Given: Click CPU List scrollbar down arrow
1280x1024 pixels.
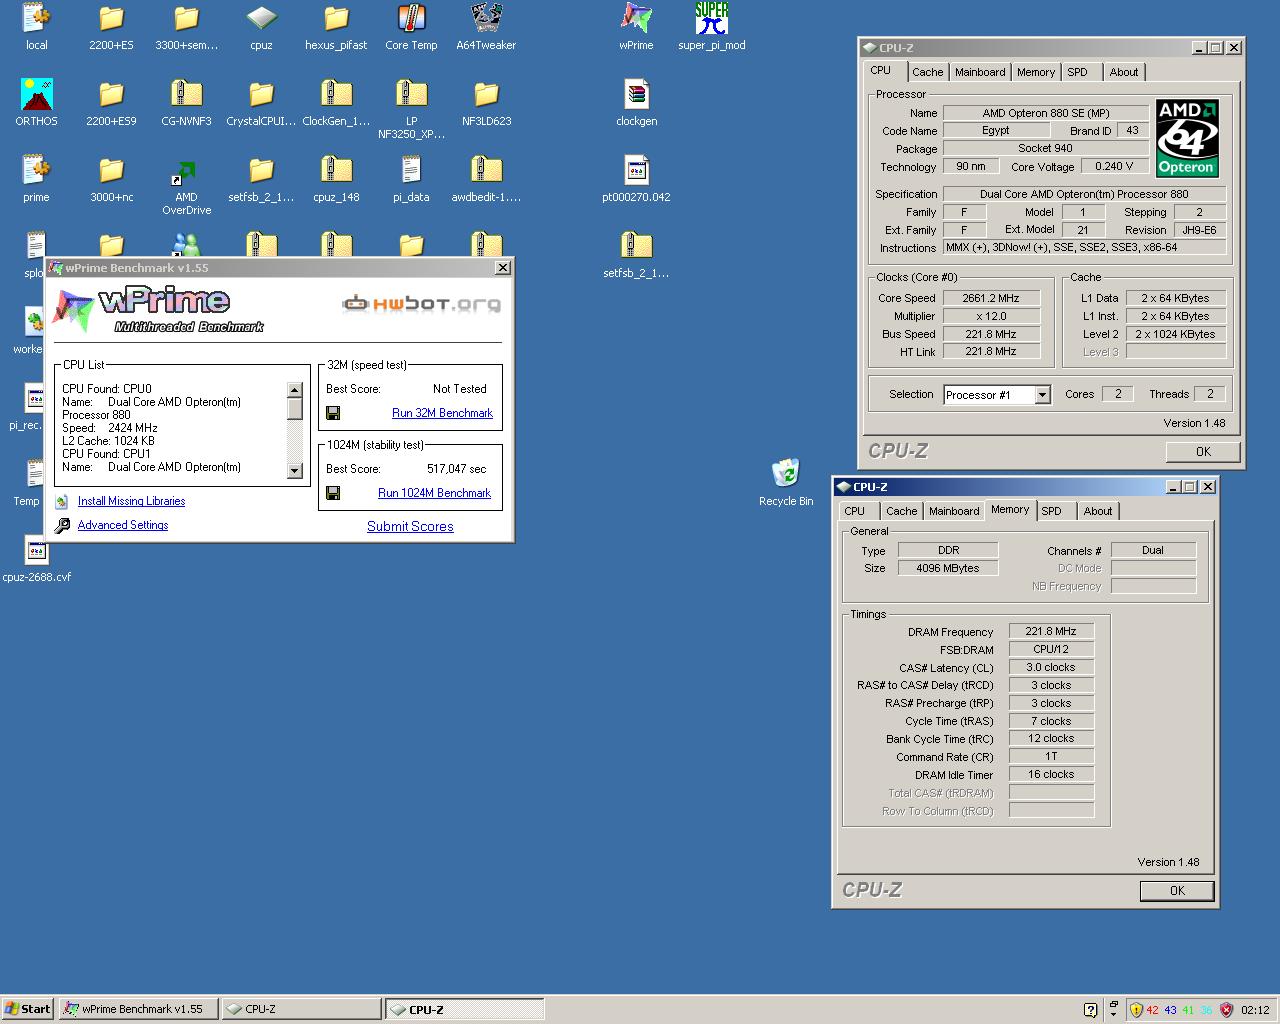Looking at the screenshot, I should click(294, 470).
